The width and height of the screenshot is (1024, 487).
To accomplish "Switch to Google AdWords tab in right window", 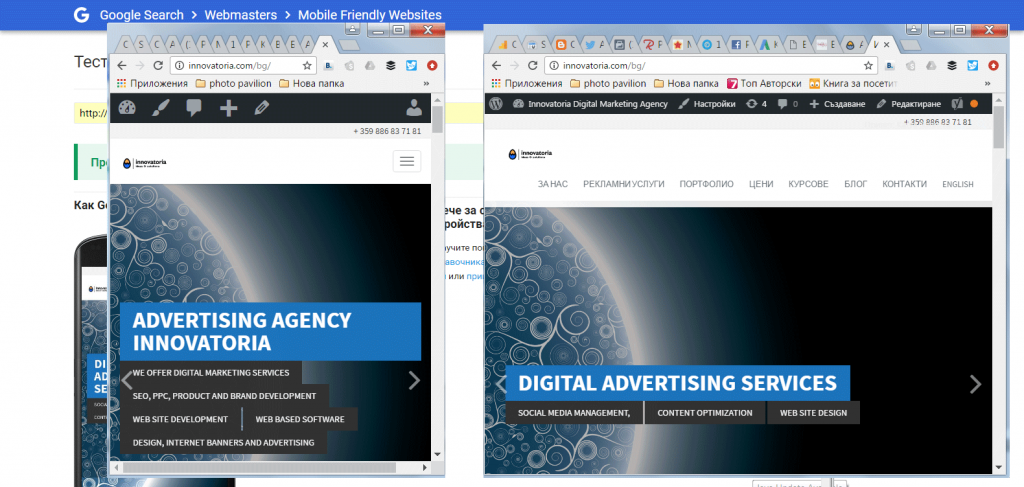I will pyautogui.click(x=768, y=45).
